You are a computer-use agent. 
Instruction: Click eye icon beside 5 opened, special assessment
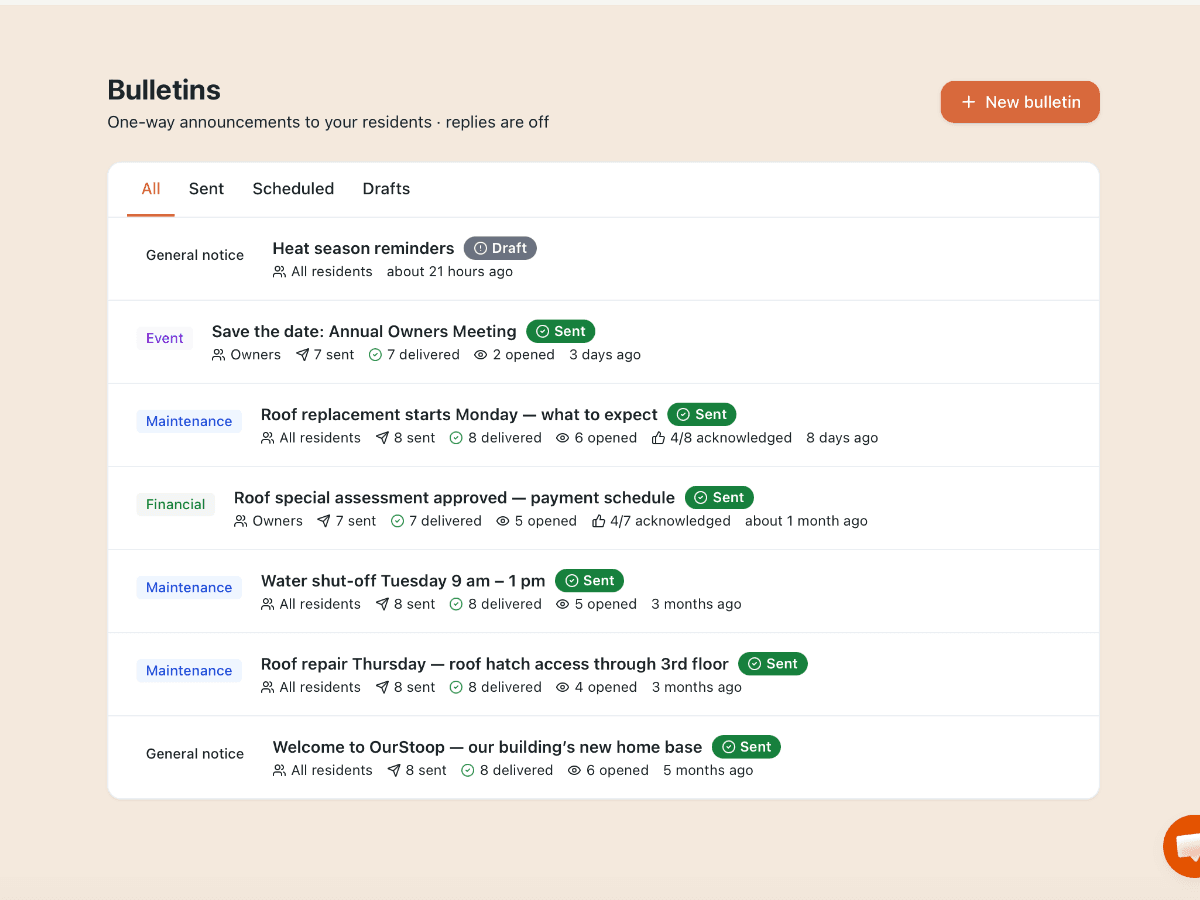click(504, 521)
